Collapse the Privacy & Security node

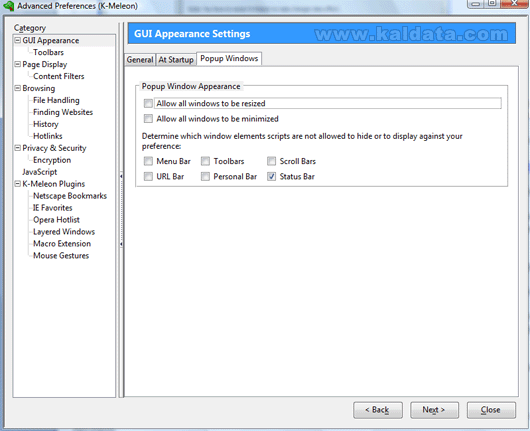click(x=18, y=148)
